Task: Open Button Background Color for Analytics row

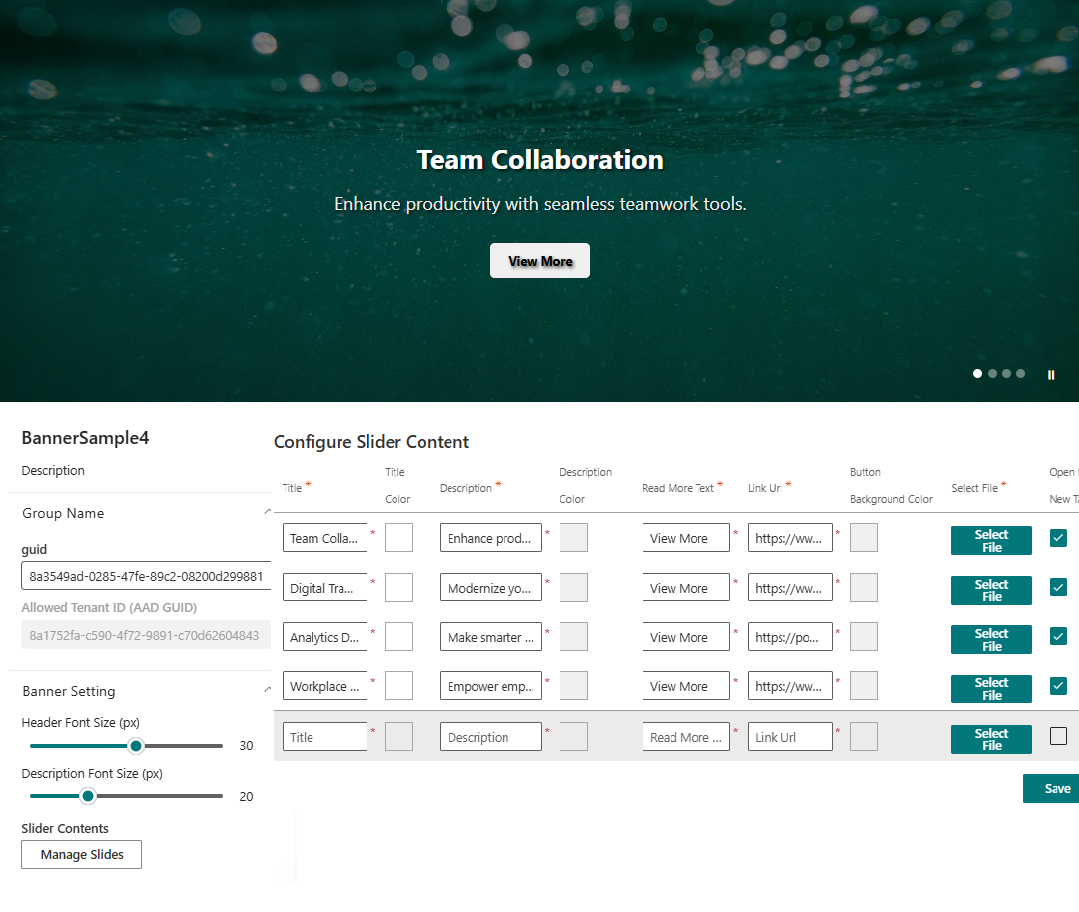Action: tap(863, 636)
